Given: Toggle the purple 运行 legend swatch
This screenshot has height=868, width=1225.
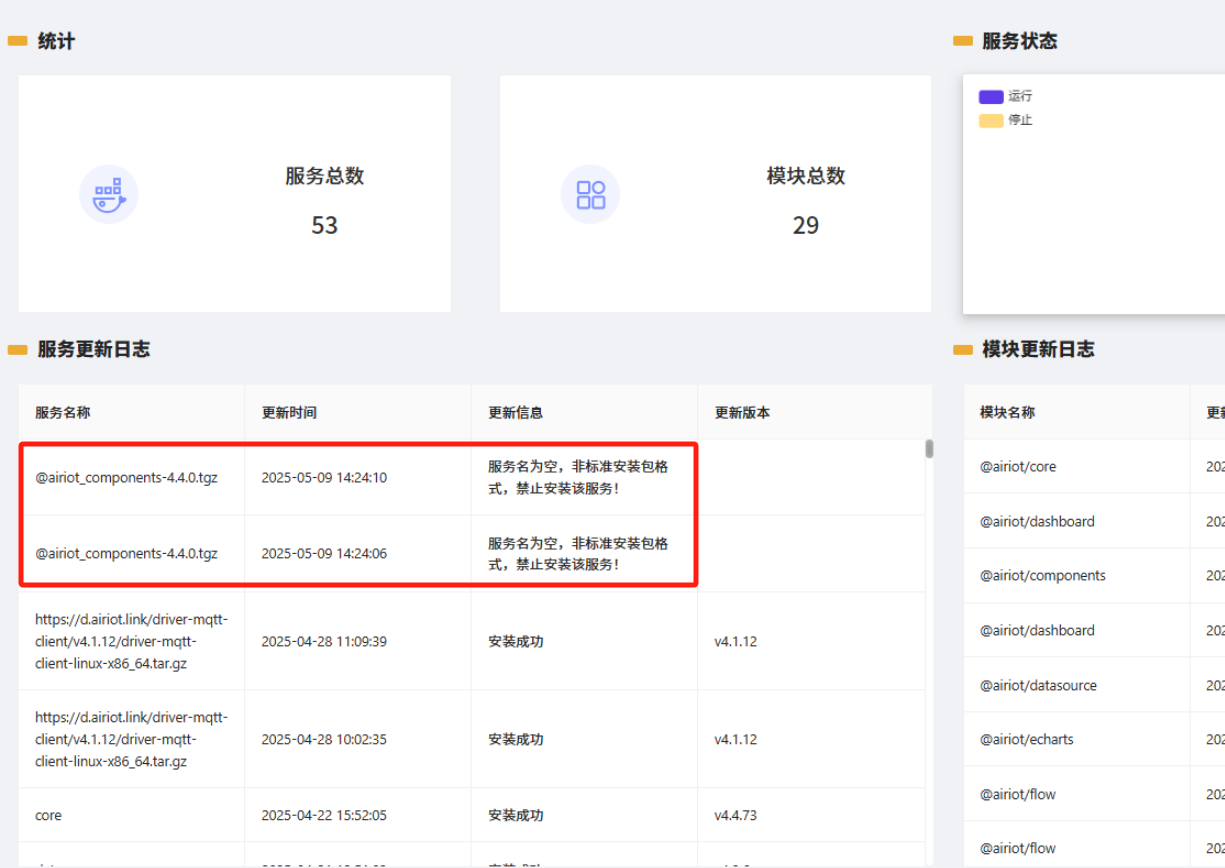Looking at the screenshot, I should 991,97.
